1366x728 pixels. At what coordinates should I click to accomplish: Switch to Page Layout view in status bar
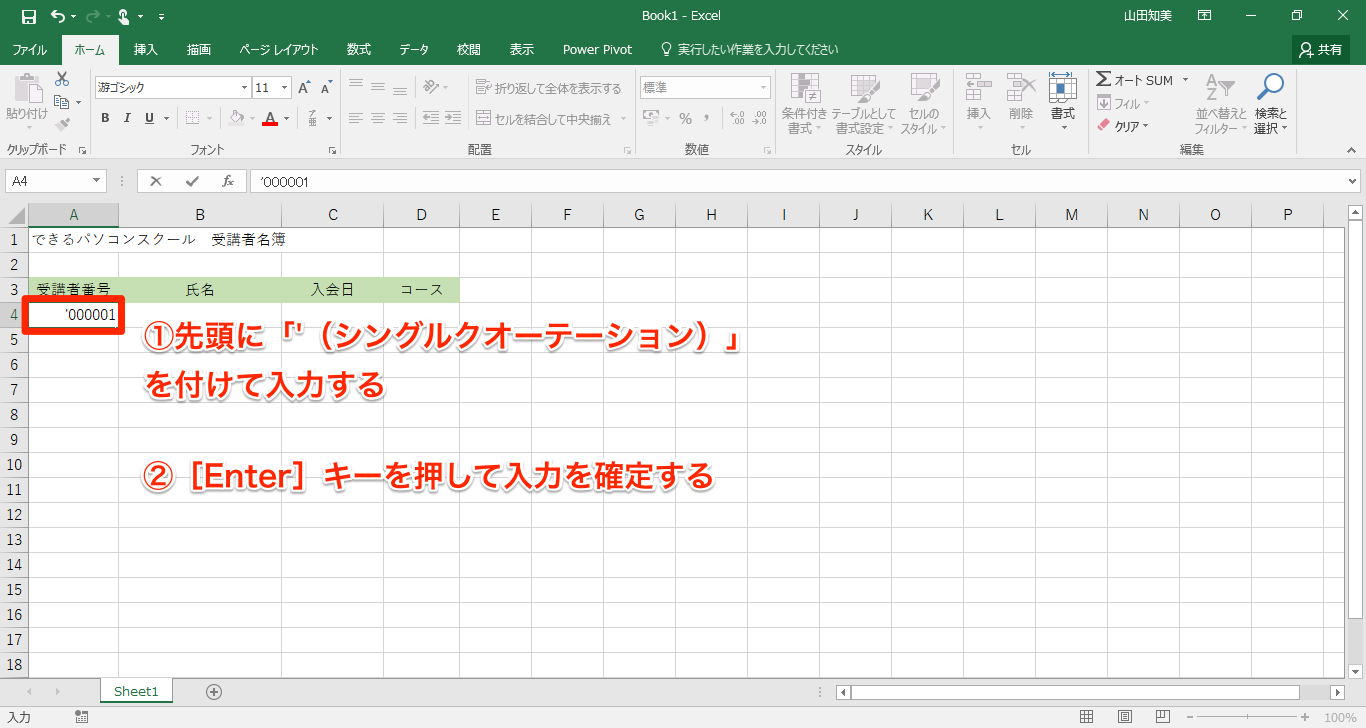tap(1125, 717)
